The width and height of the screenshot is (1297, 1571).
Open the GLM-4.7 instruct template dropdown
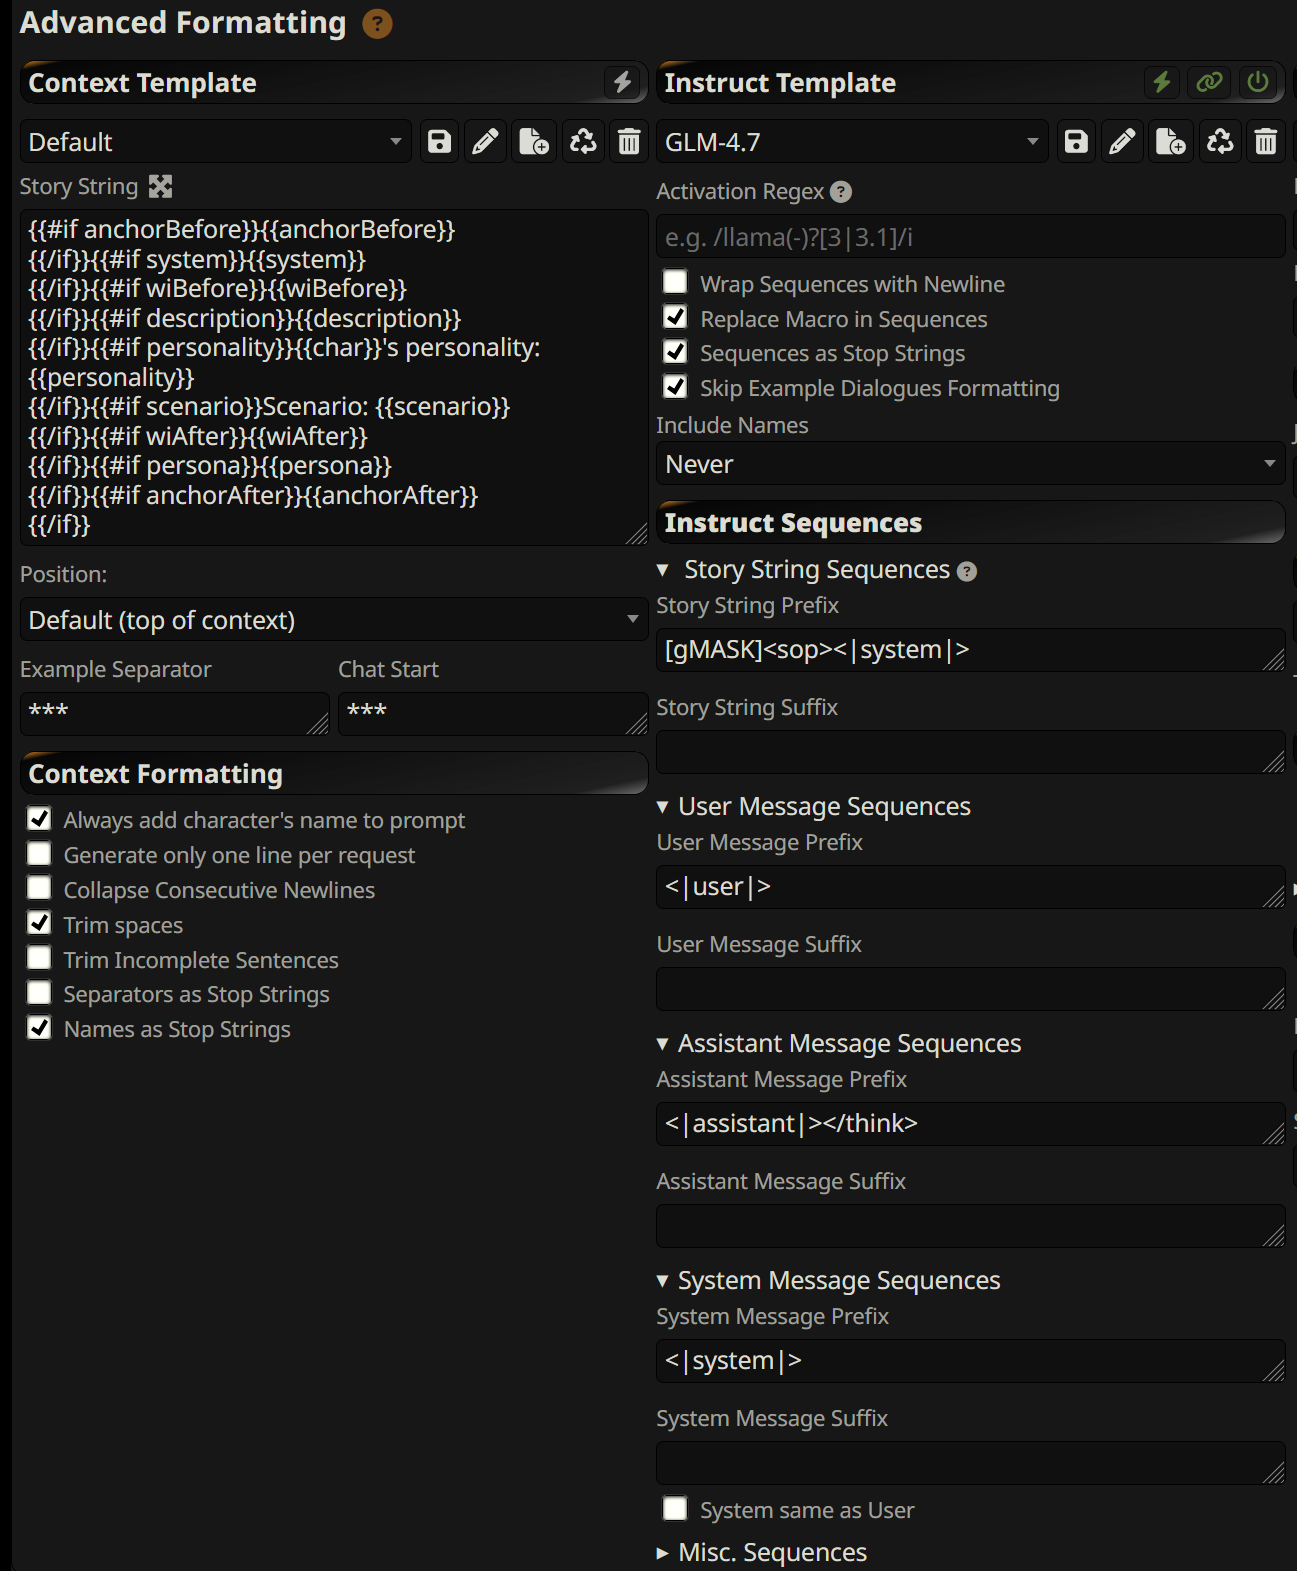(x=852, y=142)
